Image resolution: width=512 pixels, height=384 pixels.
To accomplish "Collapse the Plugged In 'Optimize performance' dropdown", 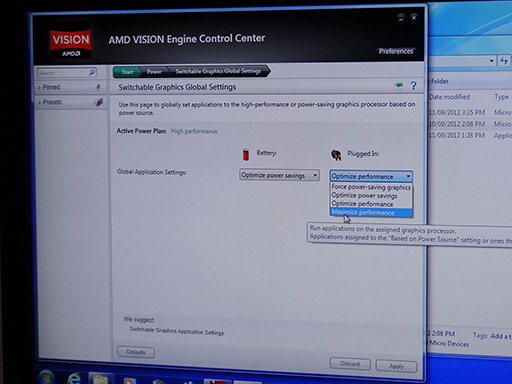I will point(371,176).
